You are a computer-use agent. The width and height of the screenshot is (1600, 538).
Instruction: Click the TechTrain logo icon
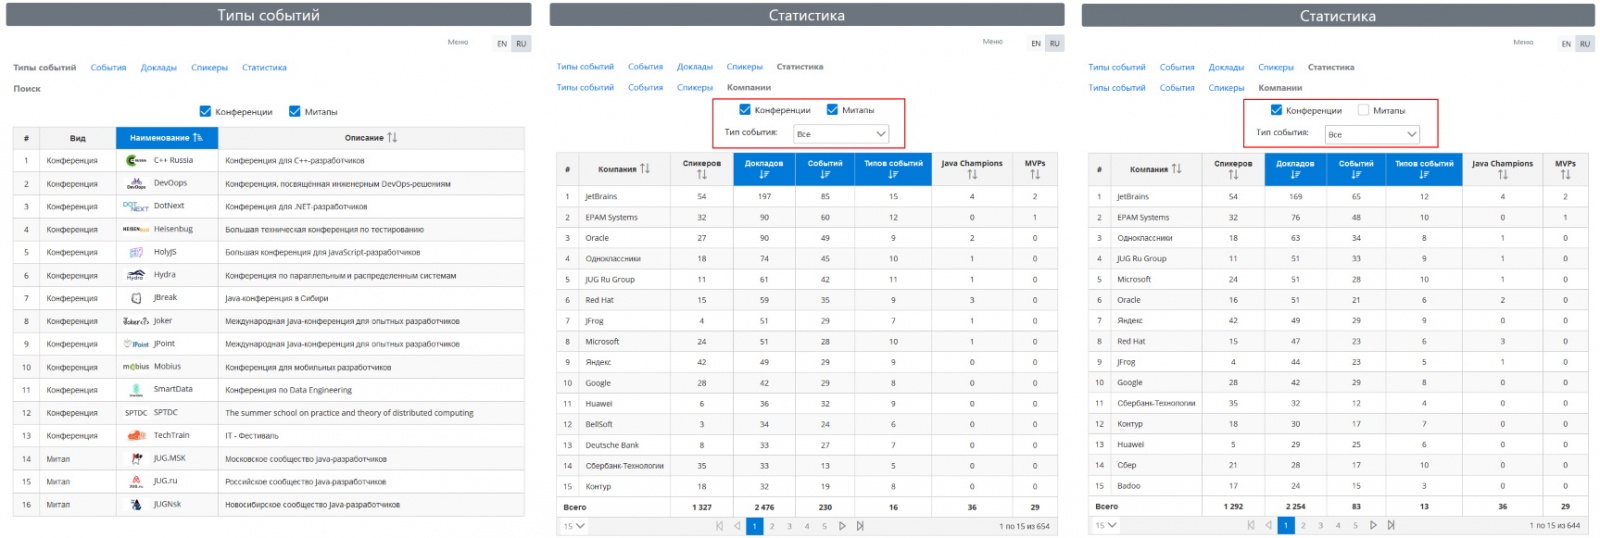click(x=136, y=435)
